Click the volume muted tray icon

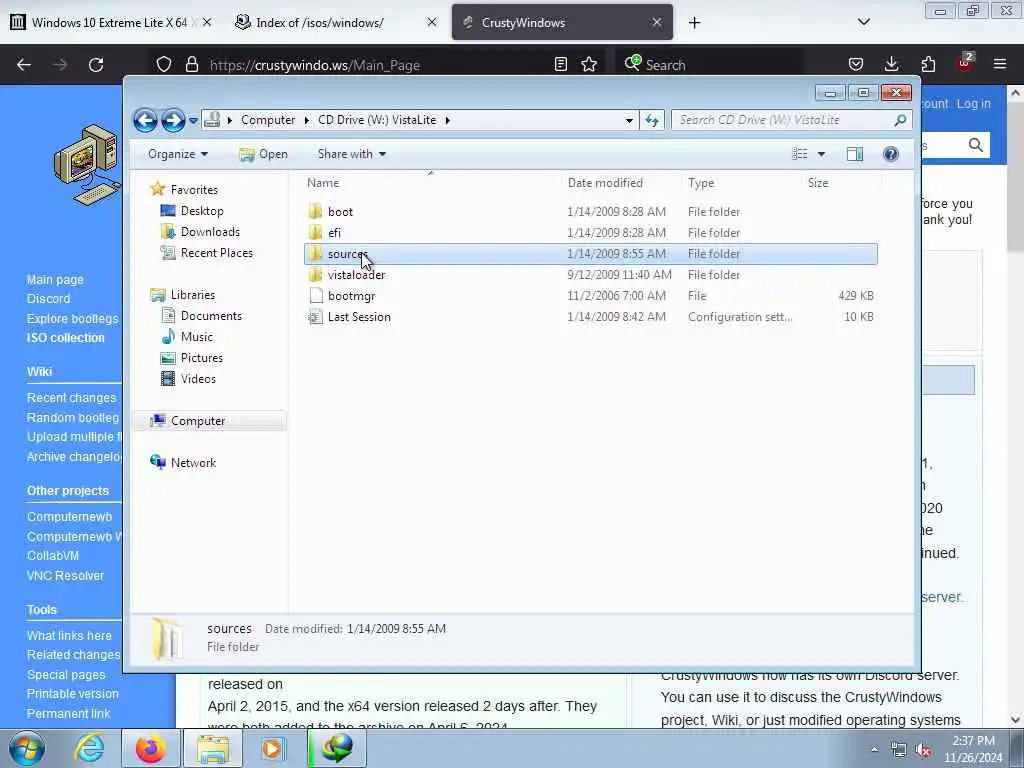pyautogui.click(x=923, y=750)
